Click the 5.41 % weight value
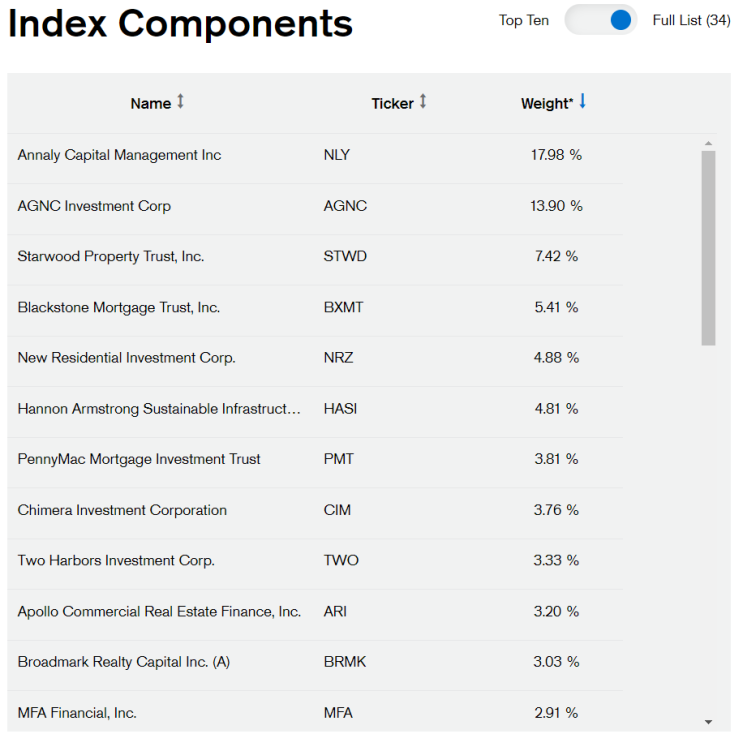 tap(556, 308)
